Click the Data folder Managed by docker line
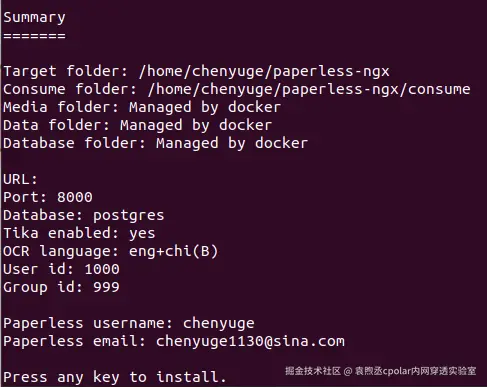Screen dimensions: 487x387 (x=138, y=126)
